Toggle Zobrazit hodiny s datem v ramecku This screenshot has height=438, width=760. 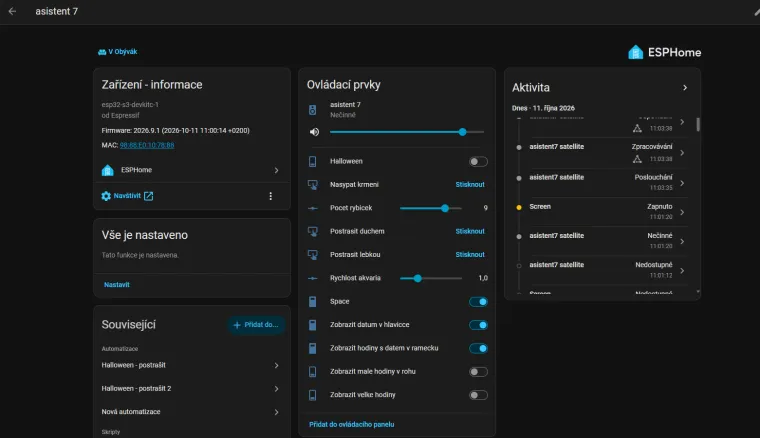click(x=478, y=348)
